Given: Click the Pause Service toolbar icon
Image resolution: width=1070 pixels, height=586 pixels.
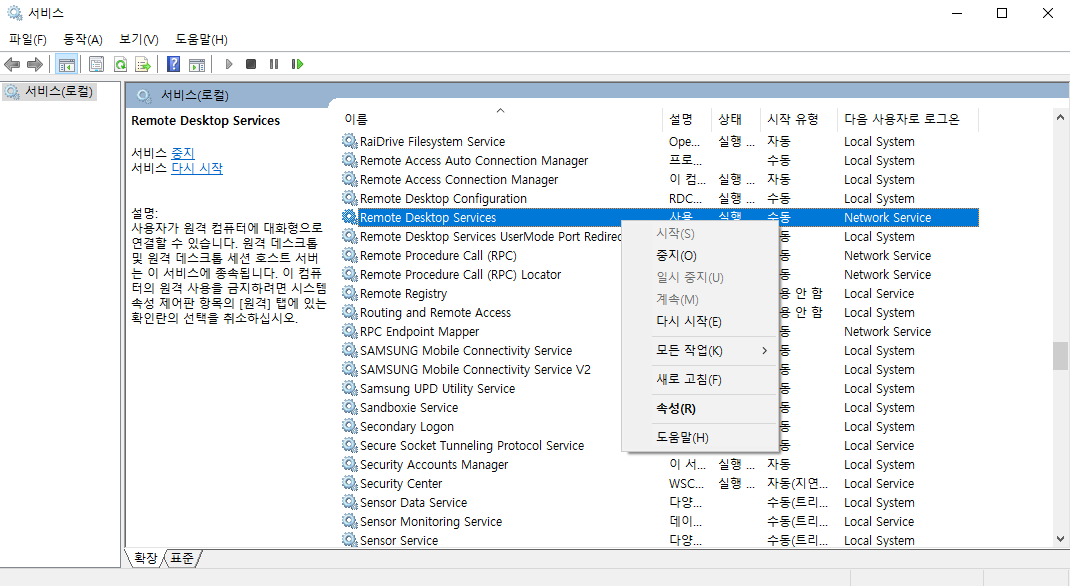Looking at the screenshot, I should [x=274, y=64].
